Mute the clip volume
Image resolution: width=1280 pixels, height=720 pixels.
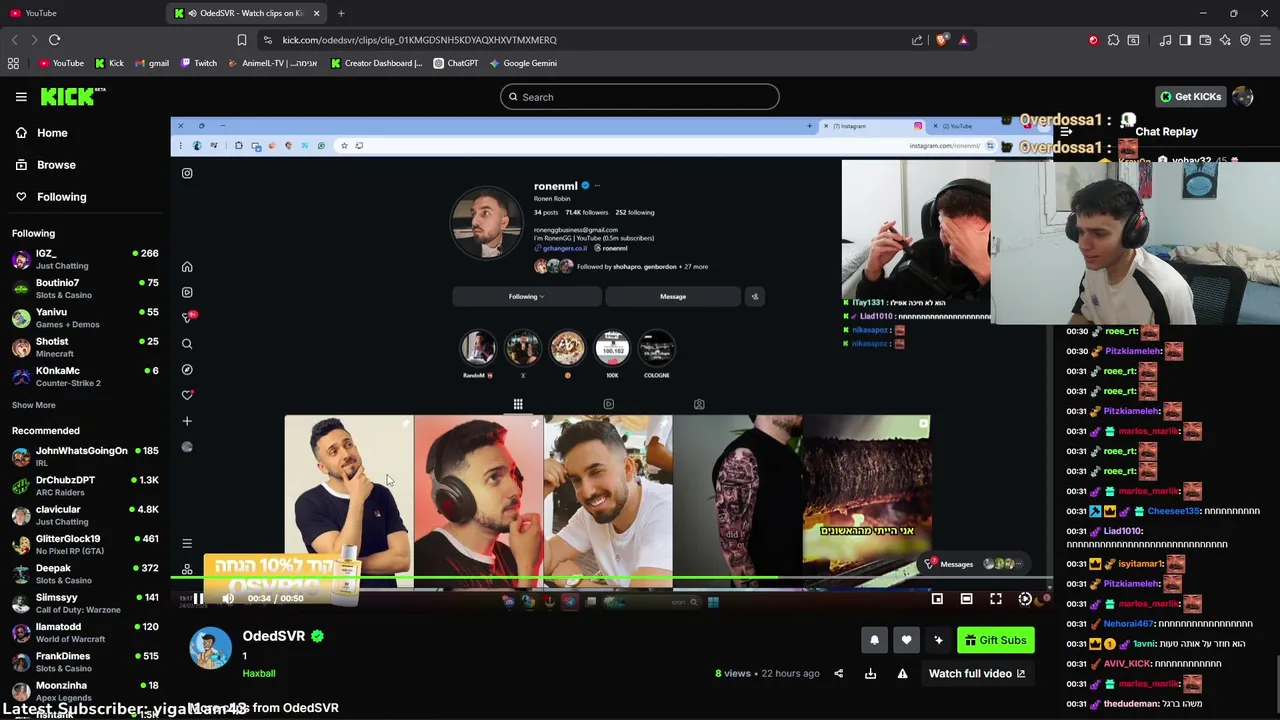228,599
